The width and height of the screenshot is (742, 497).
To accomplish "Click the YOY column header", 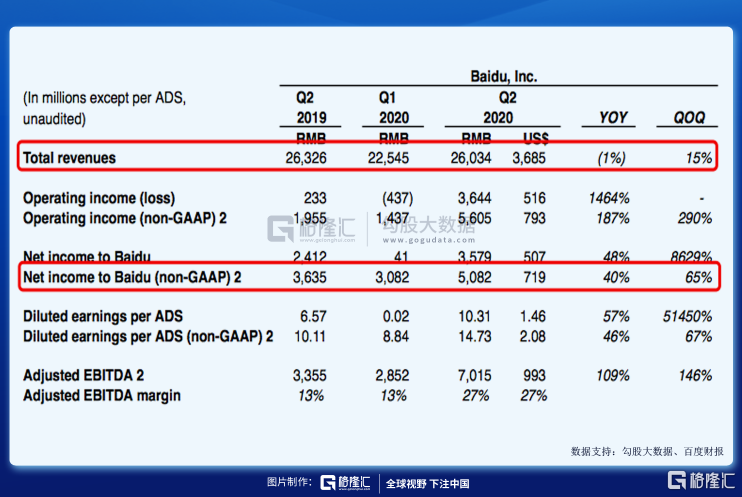I will 613,118.
